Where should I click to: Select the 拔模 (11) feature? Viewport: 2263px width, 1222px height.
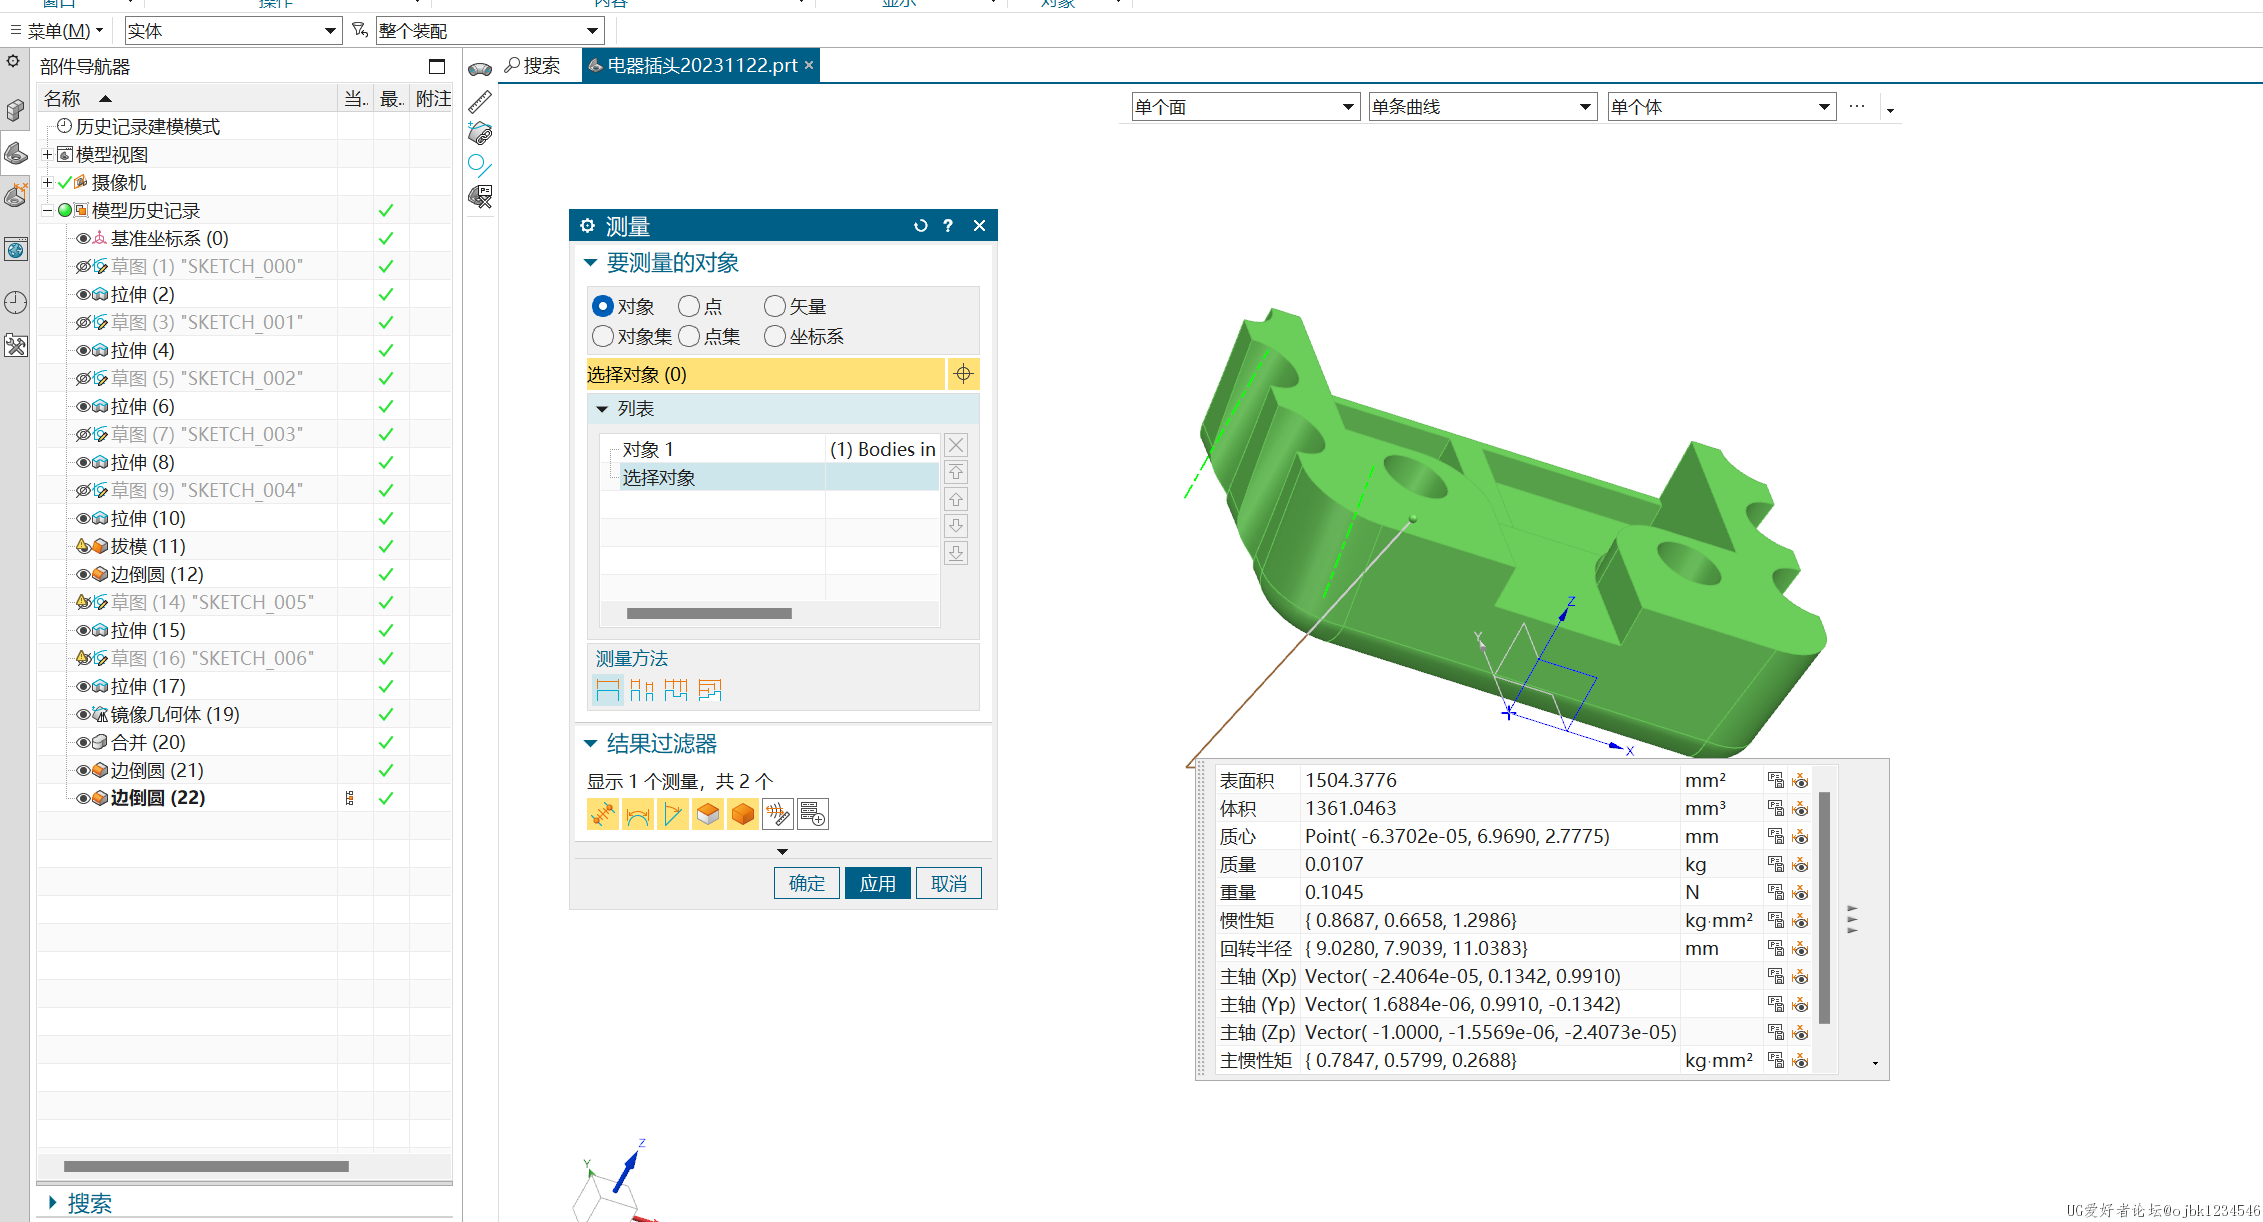[148, 546]
